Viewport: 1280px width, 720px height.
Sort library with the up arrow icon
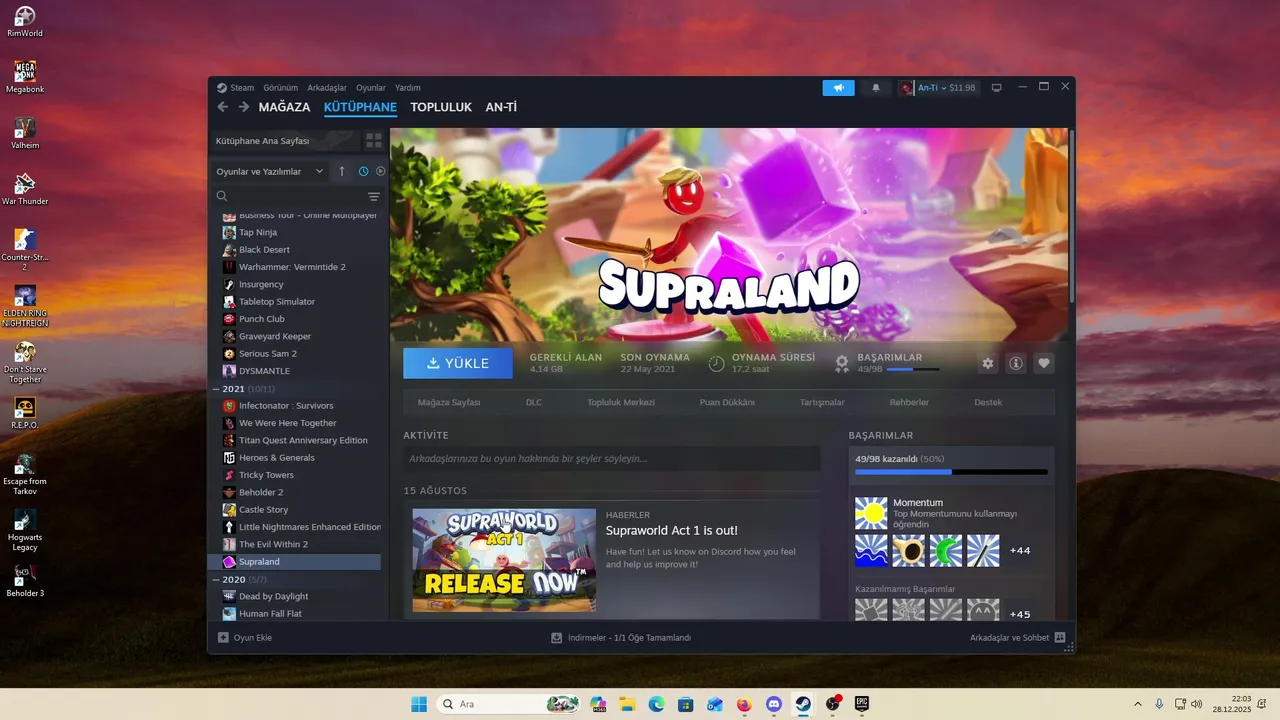tap(342, 171)
